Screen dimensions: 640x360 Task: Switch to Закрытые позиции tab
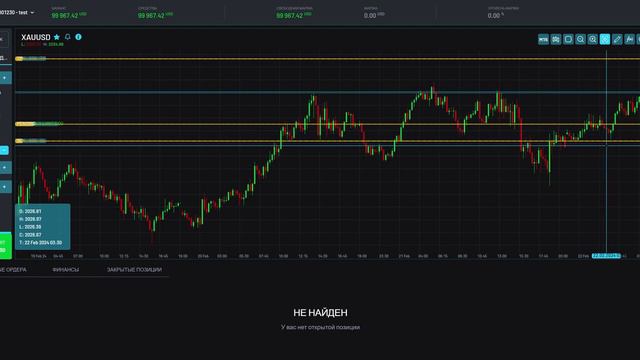tap(134, 270)
